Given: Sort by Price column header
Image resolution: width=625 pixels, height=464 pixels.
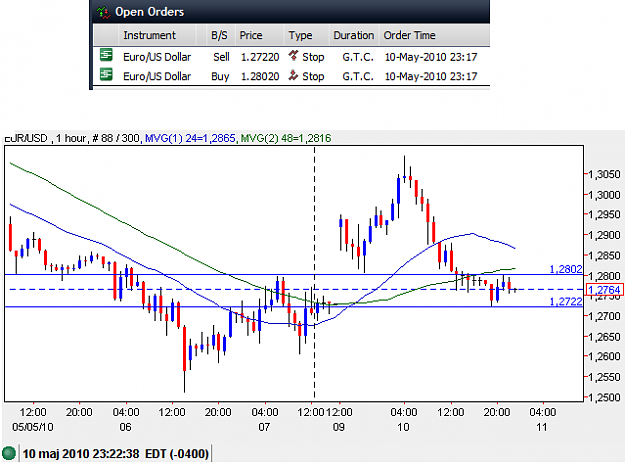Looking at the screenshot, I should coord(251,35).
